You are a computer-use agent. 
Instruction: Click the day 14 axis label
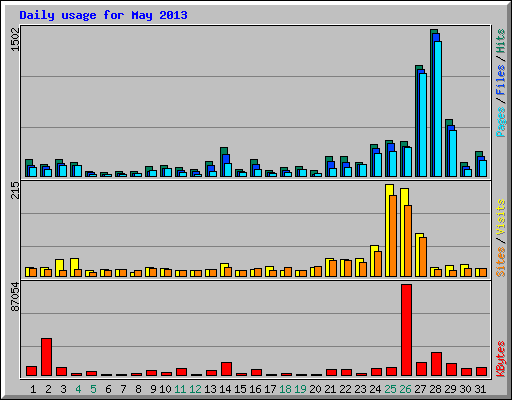225,389
